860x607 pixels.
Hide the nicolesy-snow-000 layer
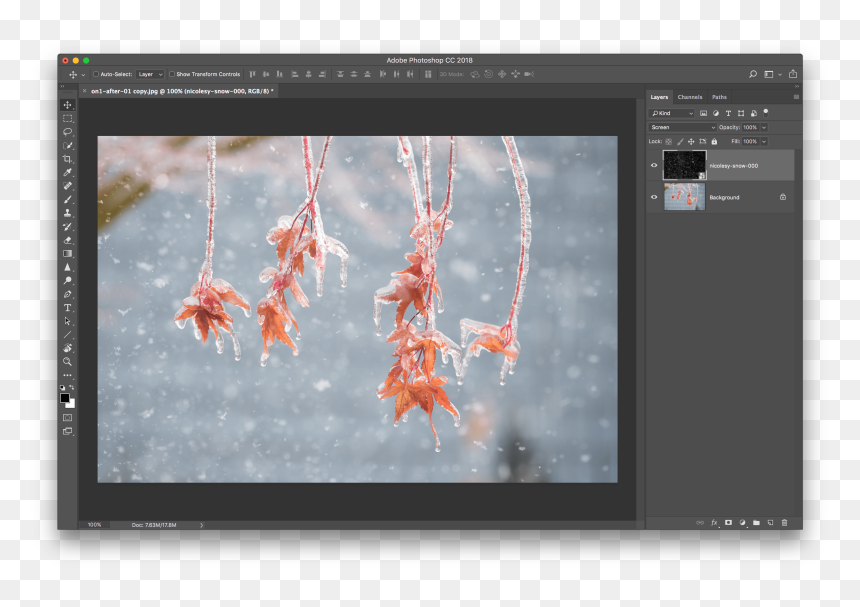pos(654,165)
